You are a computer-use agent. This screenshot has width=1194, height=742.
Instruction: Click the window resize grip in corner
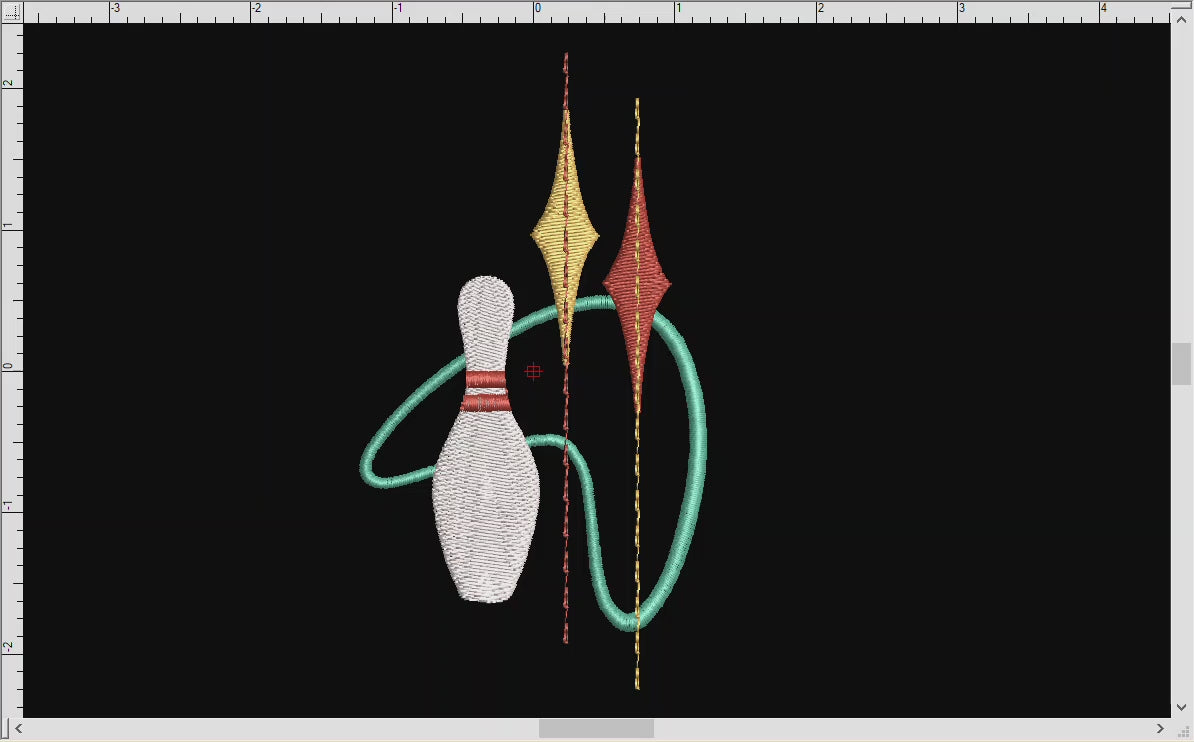(x=1183, y=731)
